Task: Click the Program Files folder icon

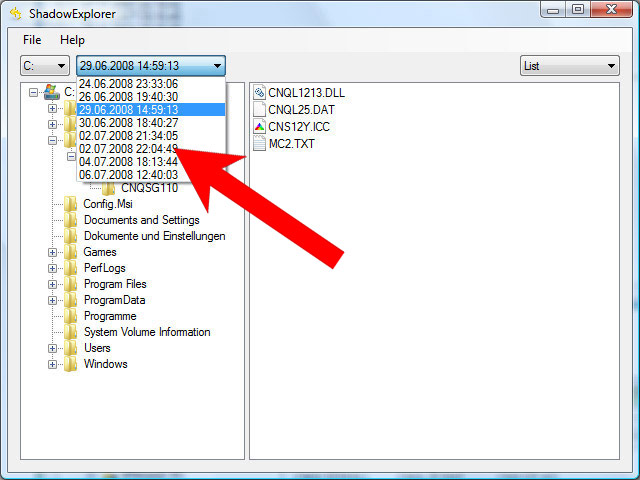Action: coord(71,284)
